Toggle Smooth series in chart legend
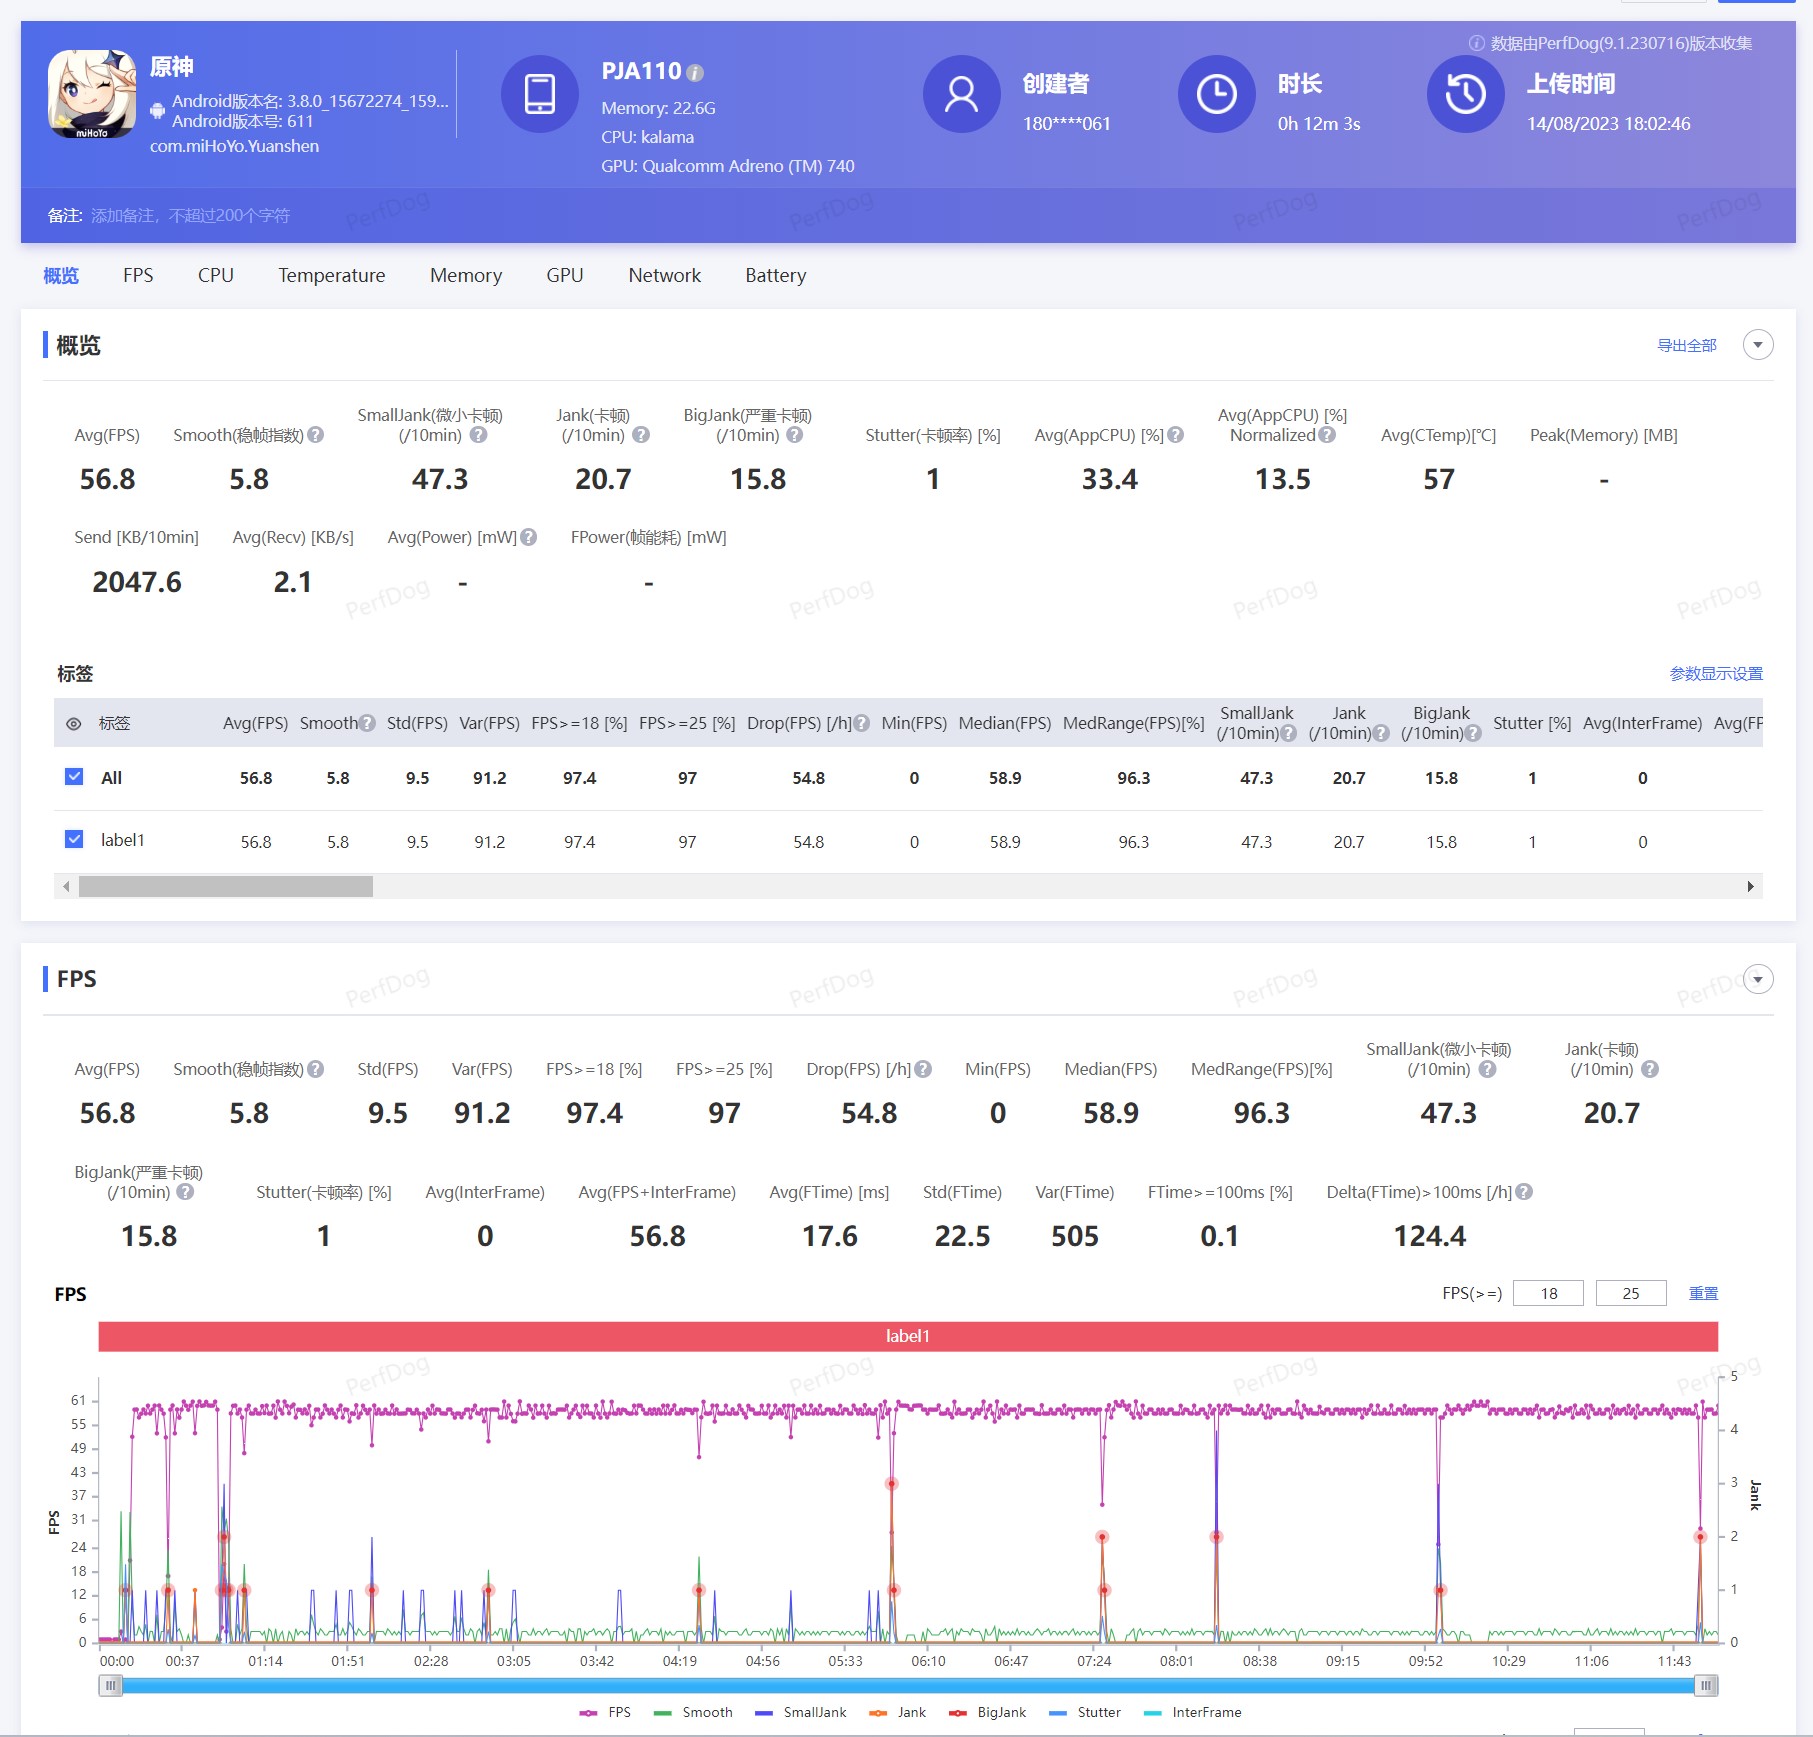This screenshot has width=1813, height=1737. [x=693, y=1712]
